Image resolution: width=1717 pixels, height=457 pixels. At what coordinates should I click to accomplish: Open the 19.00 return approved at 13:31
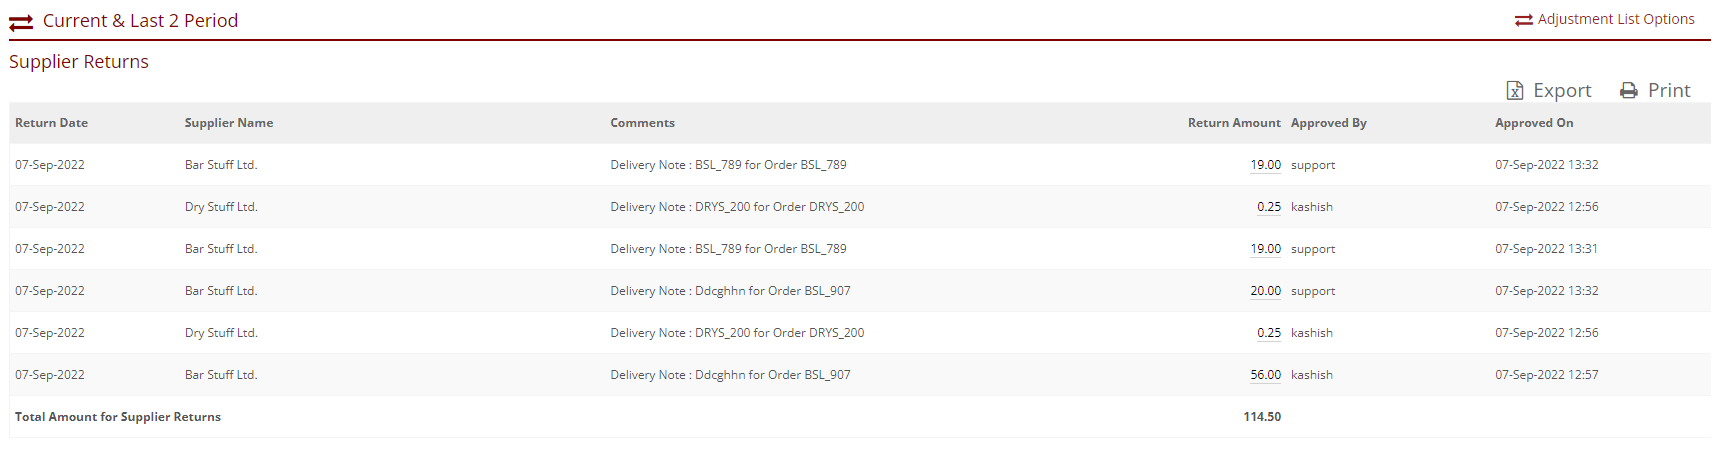[x=1265, y=249]
